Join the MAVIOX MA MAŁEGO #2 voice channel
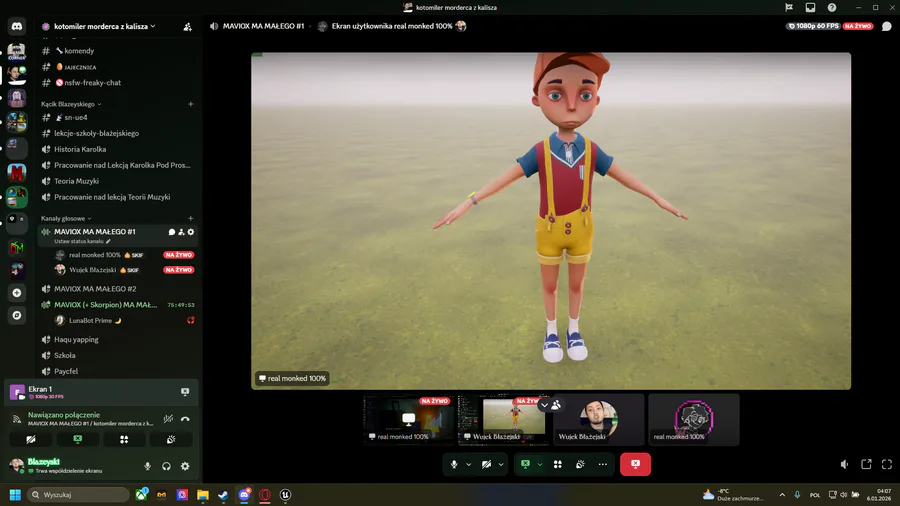The image size is (900, 506). [118, 289]
